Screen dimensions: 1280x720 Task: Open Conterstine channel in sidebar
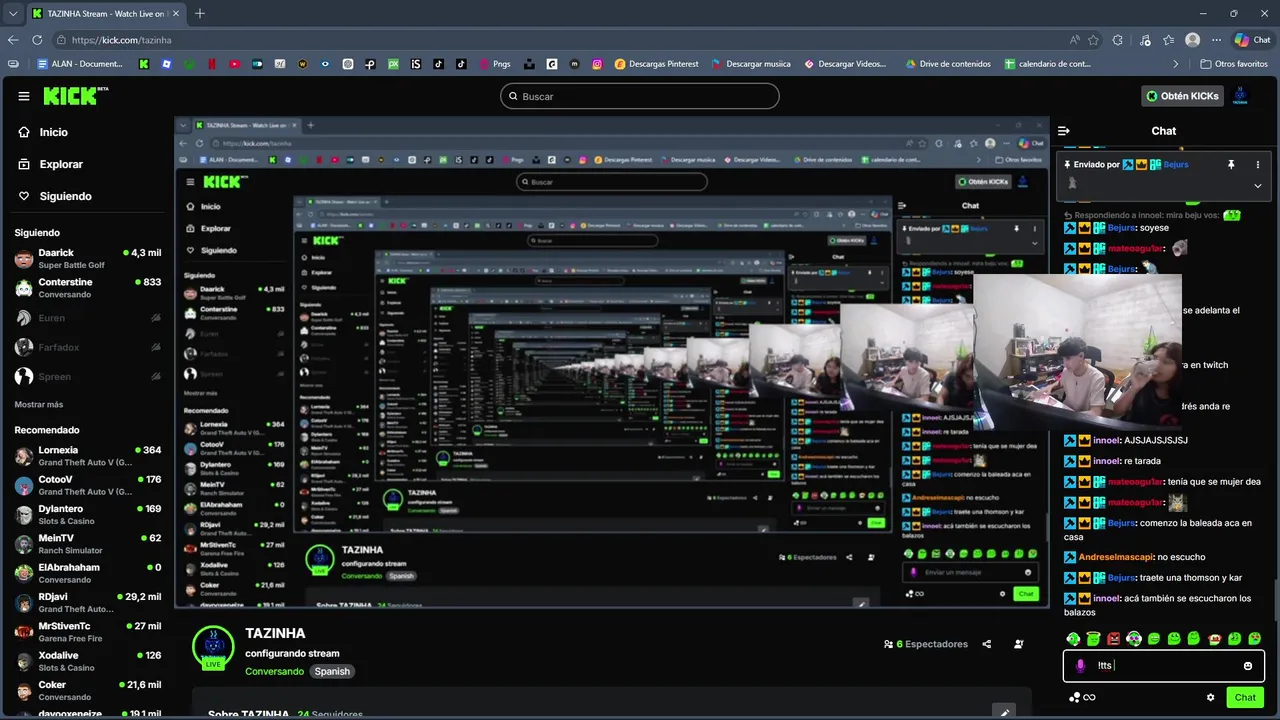click(87, 288)
